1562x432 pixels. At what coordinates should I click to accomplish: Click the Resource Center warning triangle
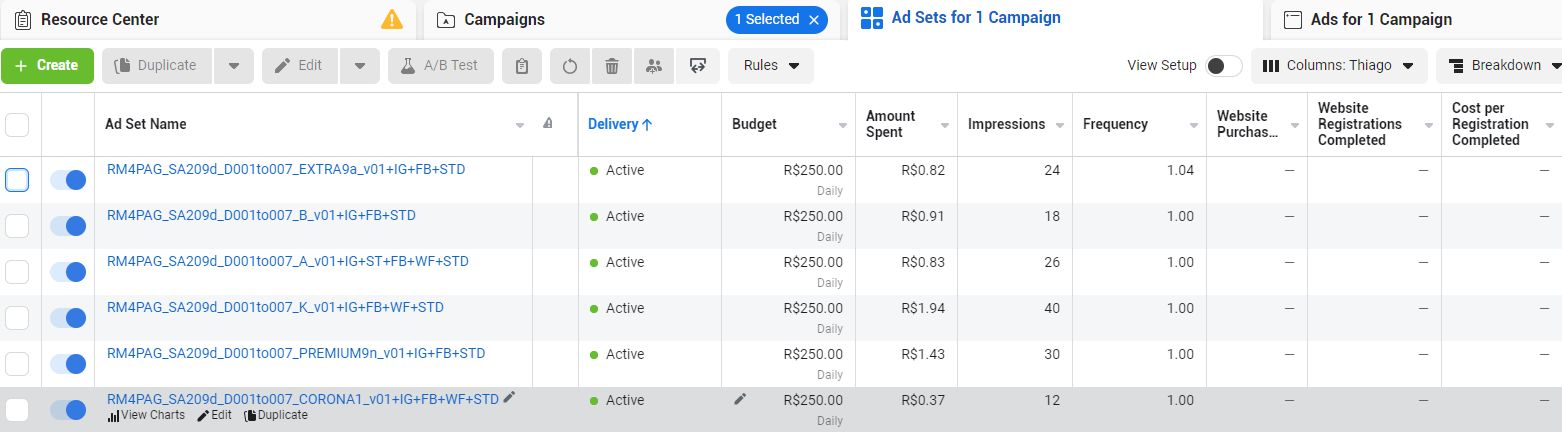392,19
